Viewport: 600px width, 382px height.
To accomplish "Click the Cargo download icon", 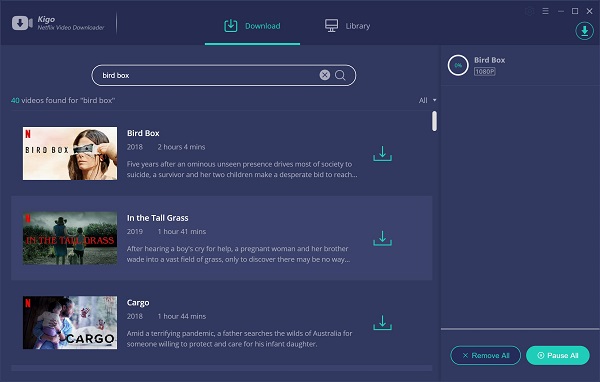I will point(382,323).
